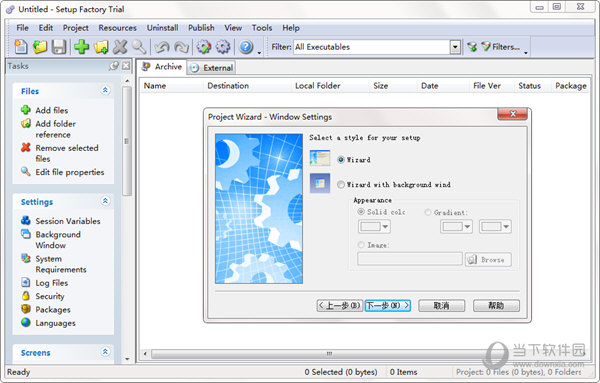This screenshot has width=600, height=383.
Task: Click the plain Settings gear toolbar icon
Action: click(x=223, y=47)
